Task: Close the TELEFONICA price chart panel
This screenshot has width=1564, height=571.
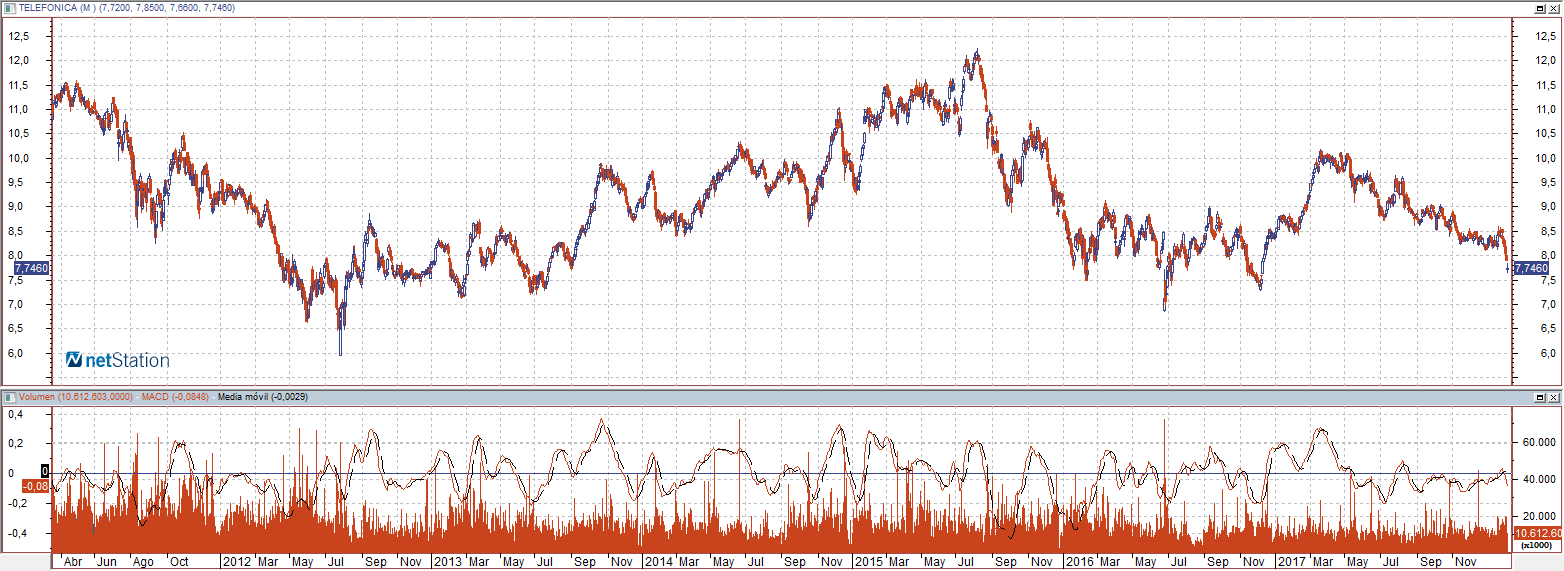Action: point(1554,7)
